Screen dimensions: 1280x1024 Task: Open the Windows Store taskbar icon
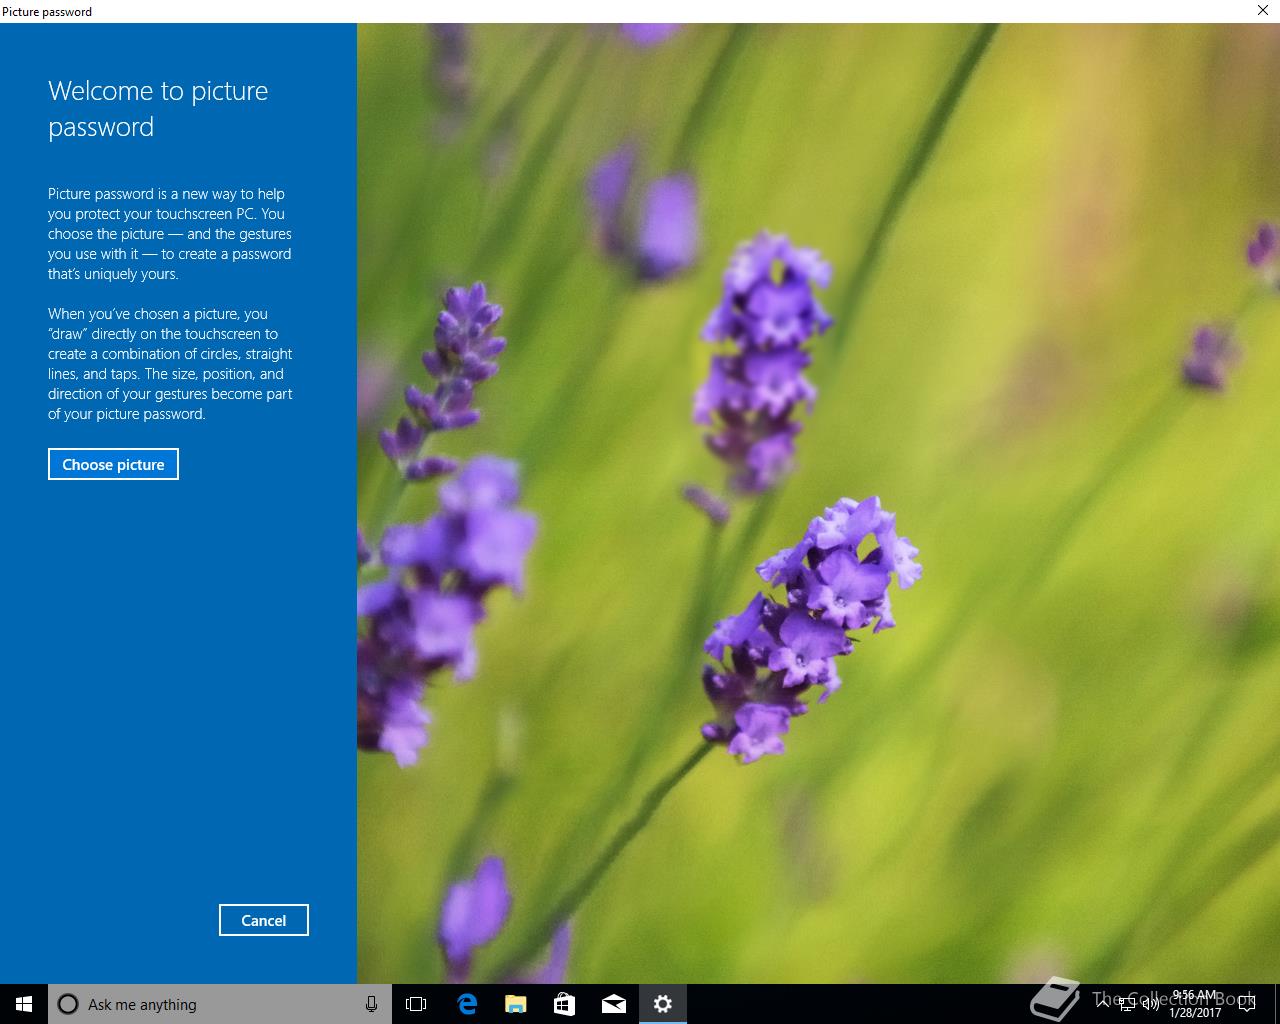point(564,1004)
